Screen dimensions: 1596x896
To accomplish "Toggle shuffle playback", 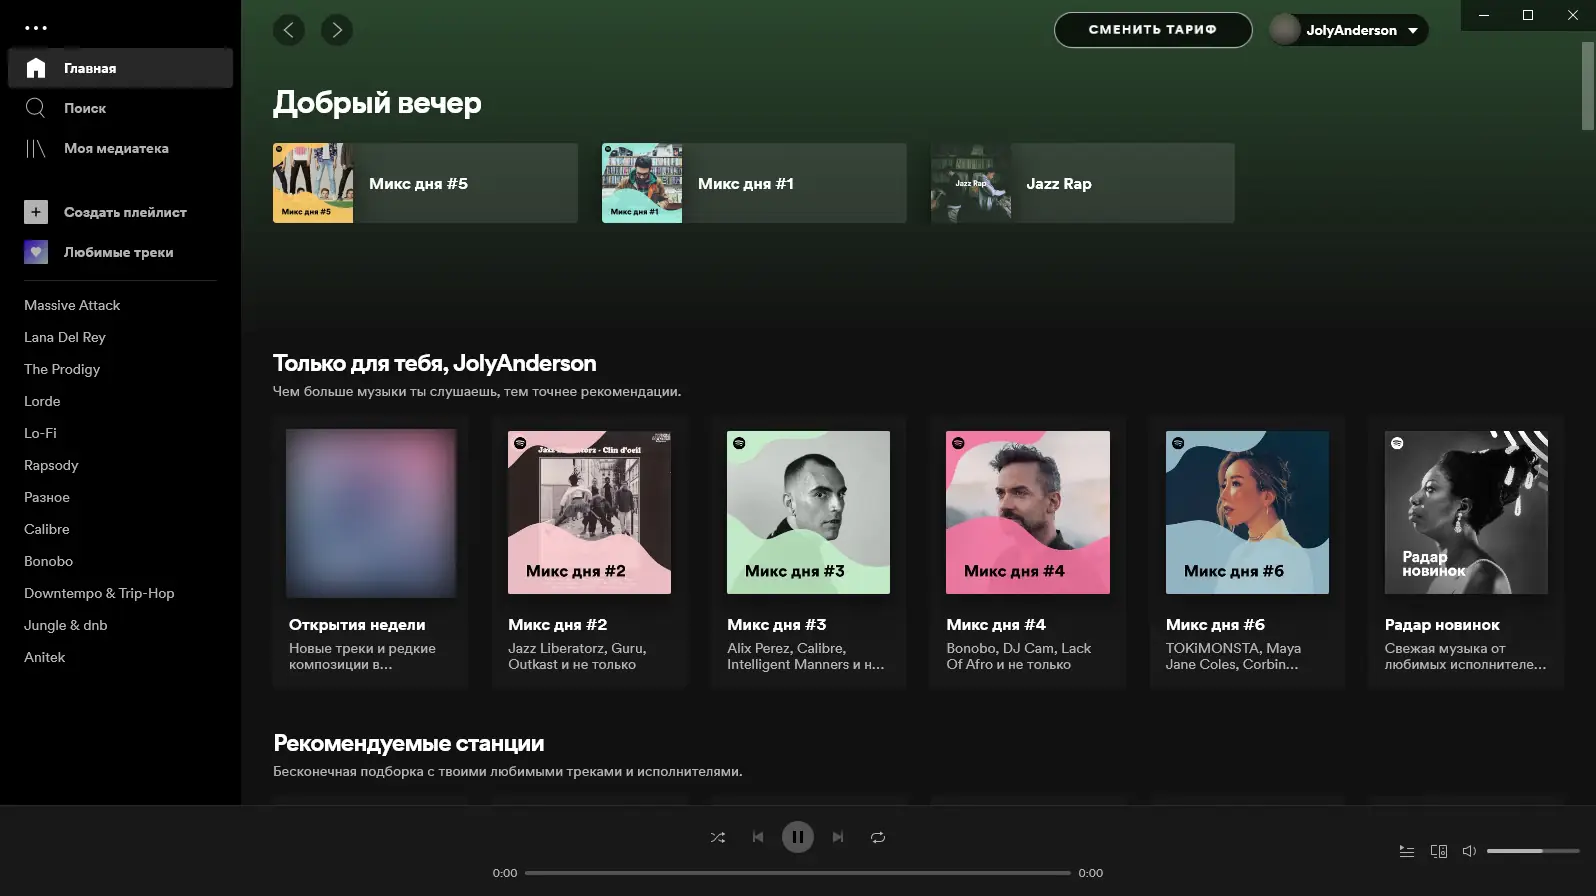I will (x=718, y=837).
